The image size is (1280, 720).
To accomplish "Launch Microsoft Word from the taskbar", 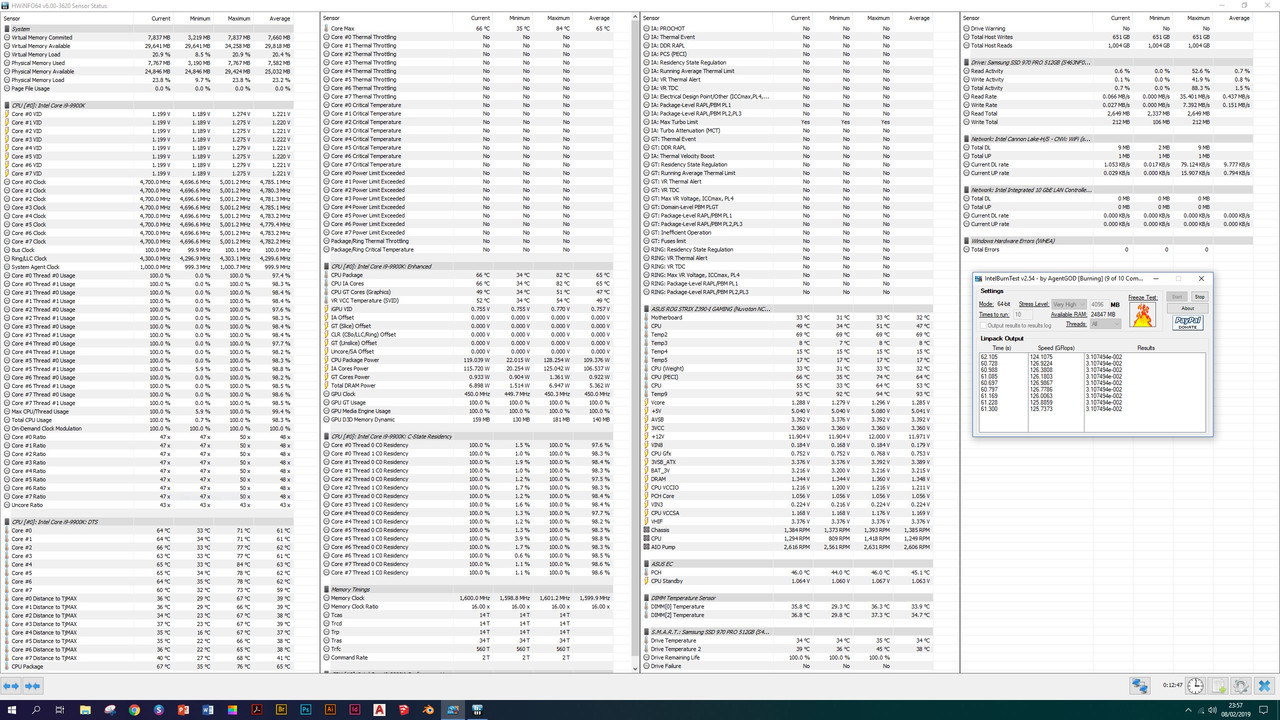I will (x=206, y=710).
